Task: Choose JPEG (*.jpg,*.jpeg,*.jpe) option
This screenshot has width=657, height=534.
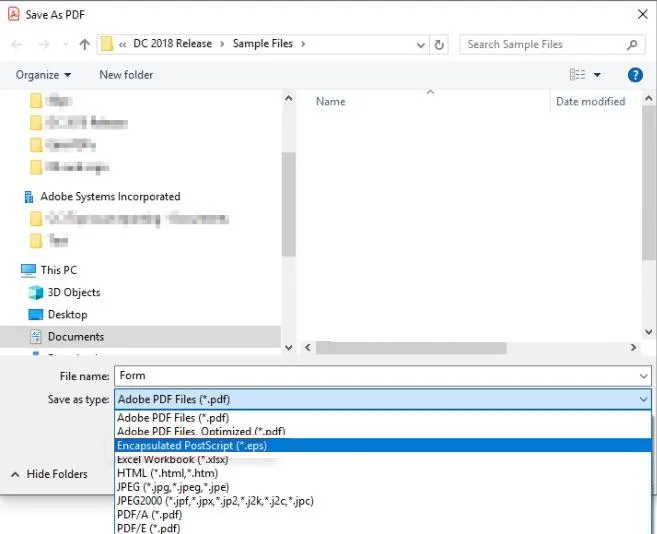Action: tap(383, 487)
